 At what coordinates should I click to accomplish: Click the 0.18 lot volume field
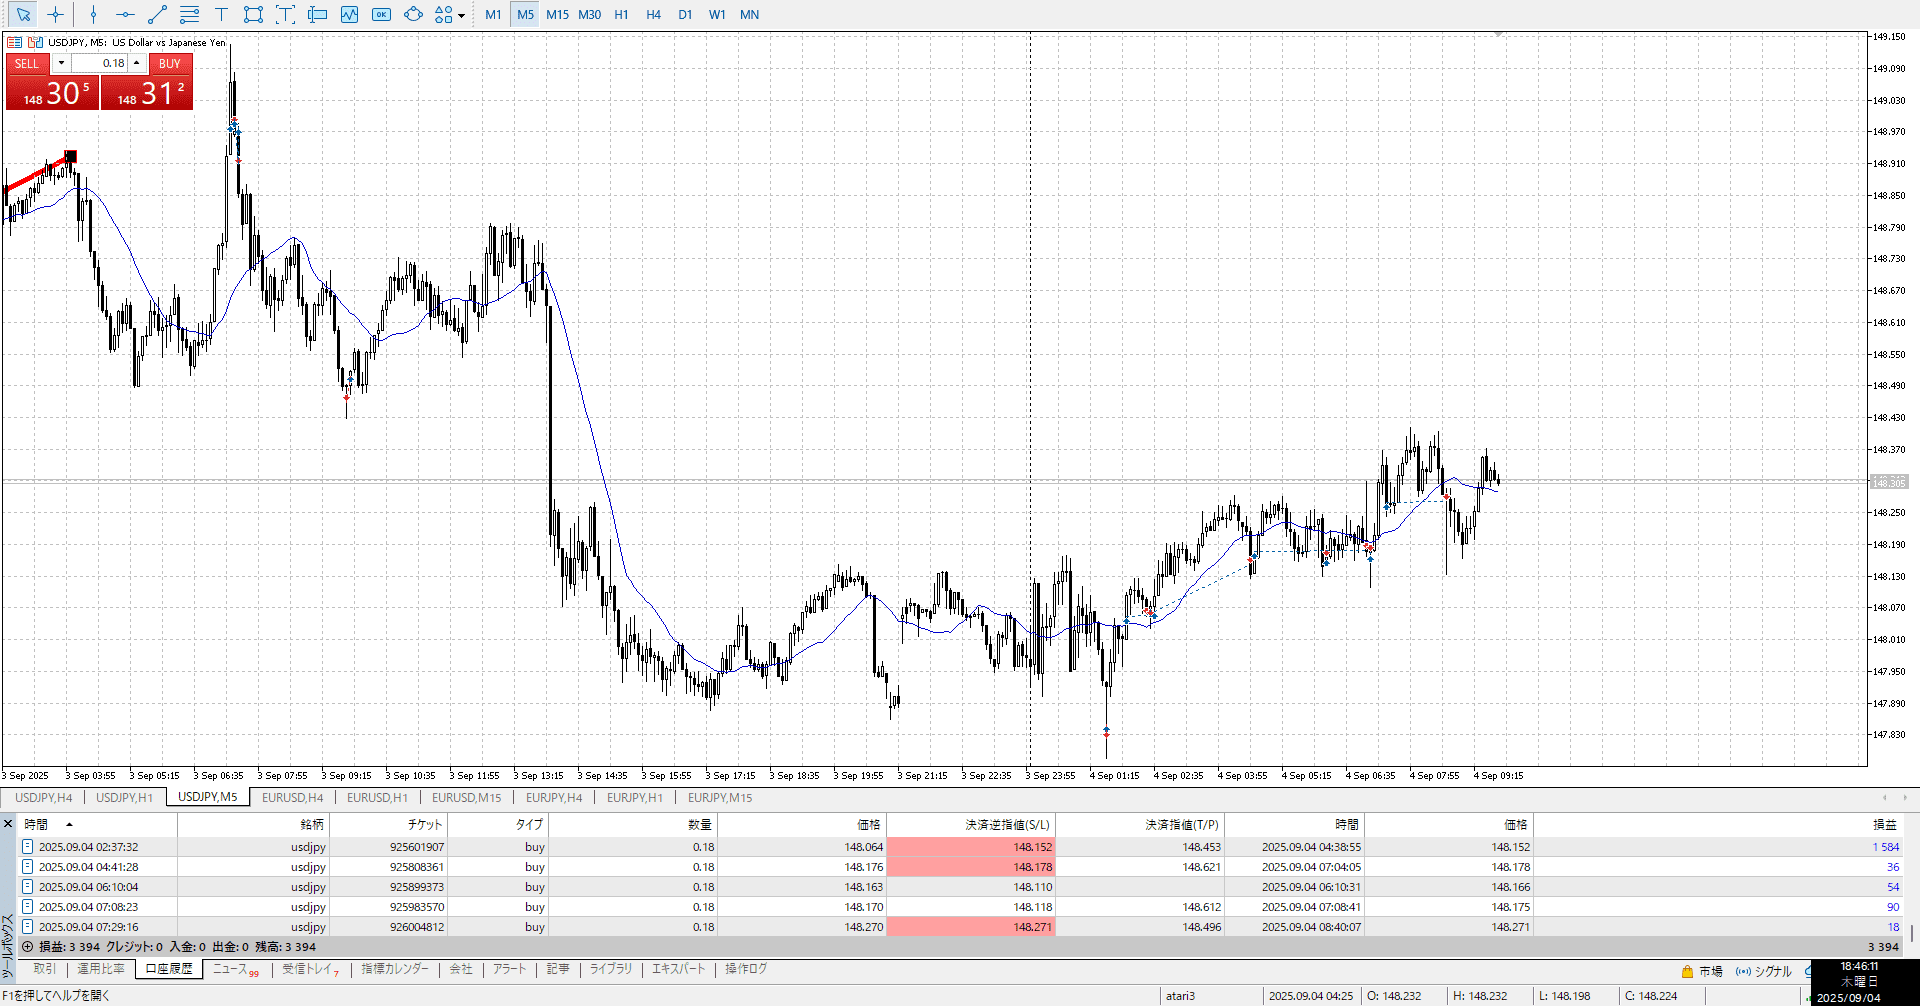[x=100, y=63]
